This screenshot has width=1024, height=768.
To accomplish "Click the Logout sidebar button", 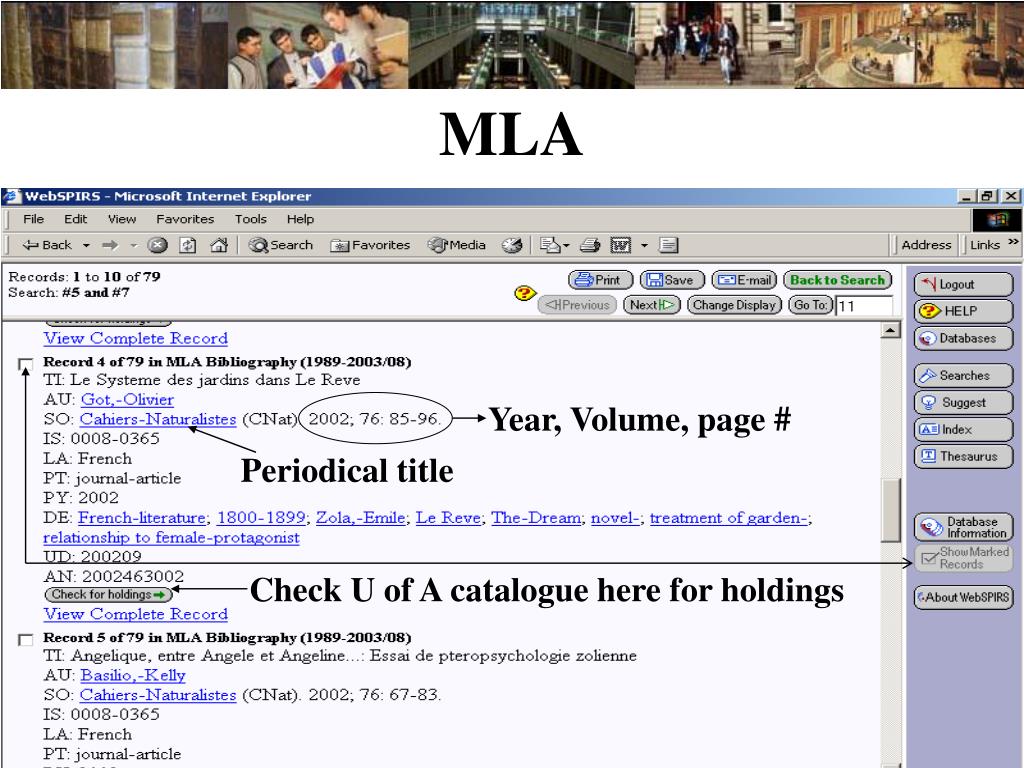I will point(963,285).
